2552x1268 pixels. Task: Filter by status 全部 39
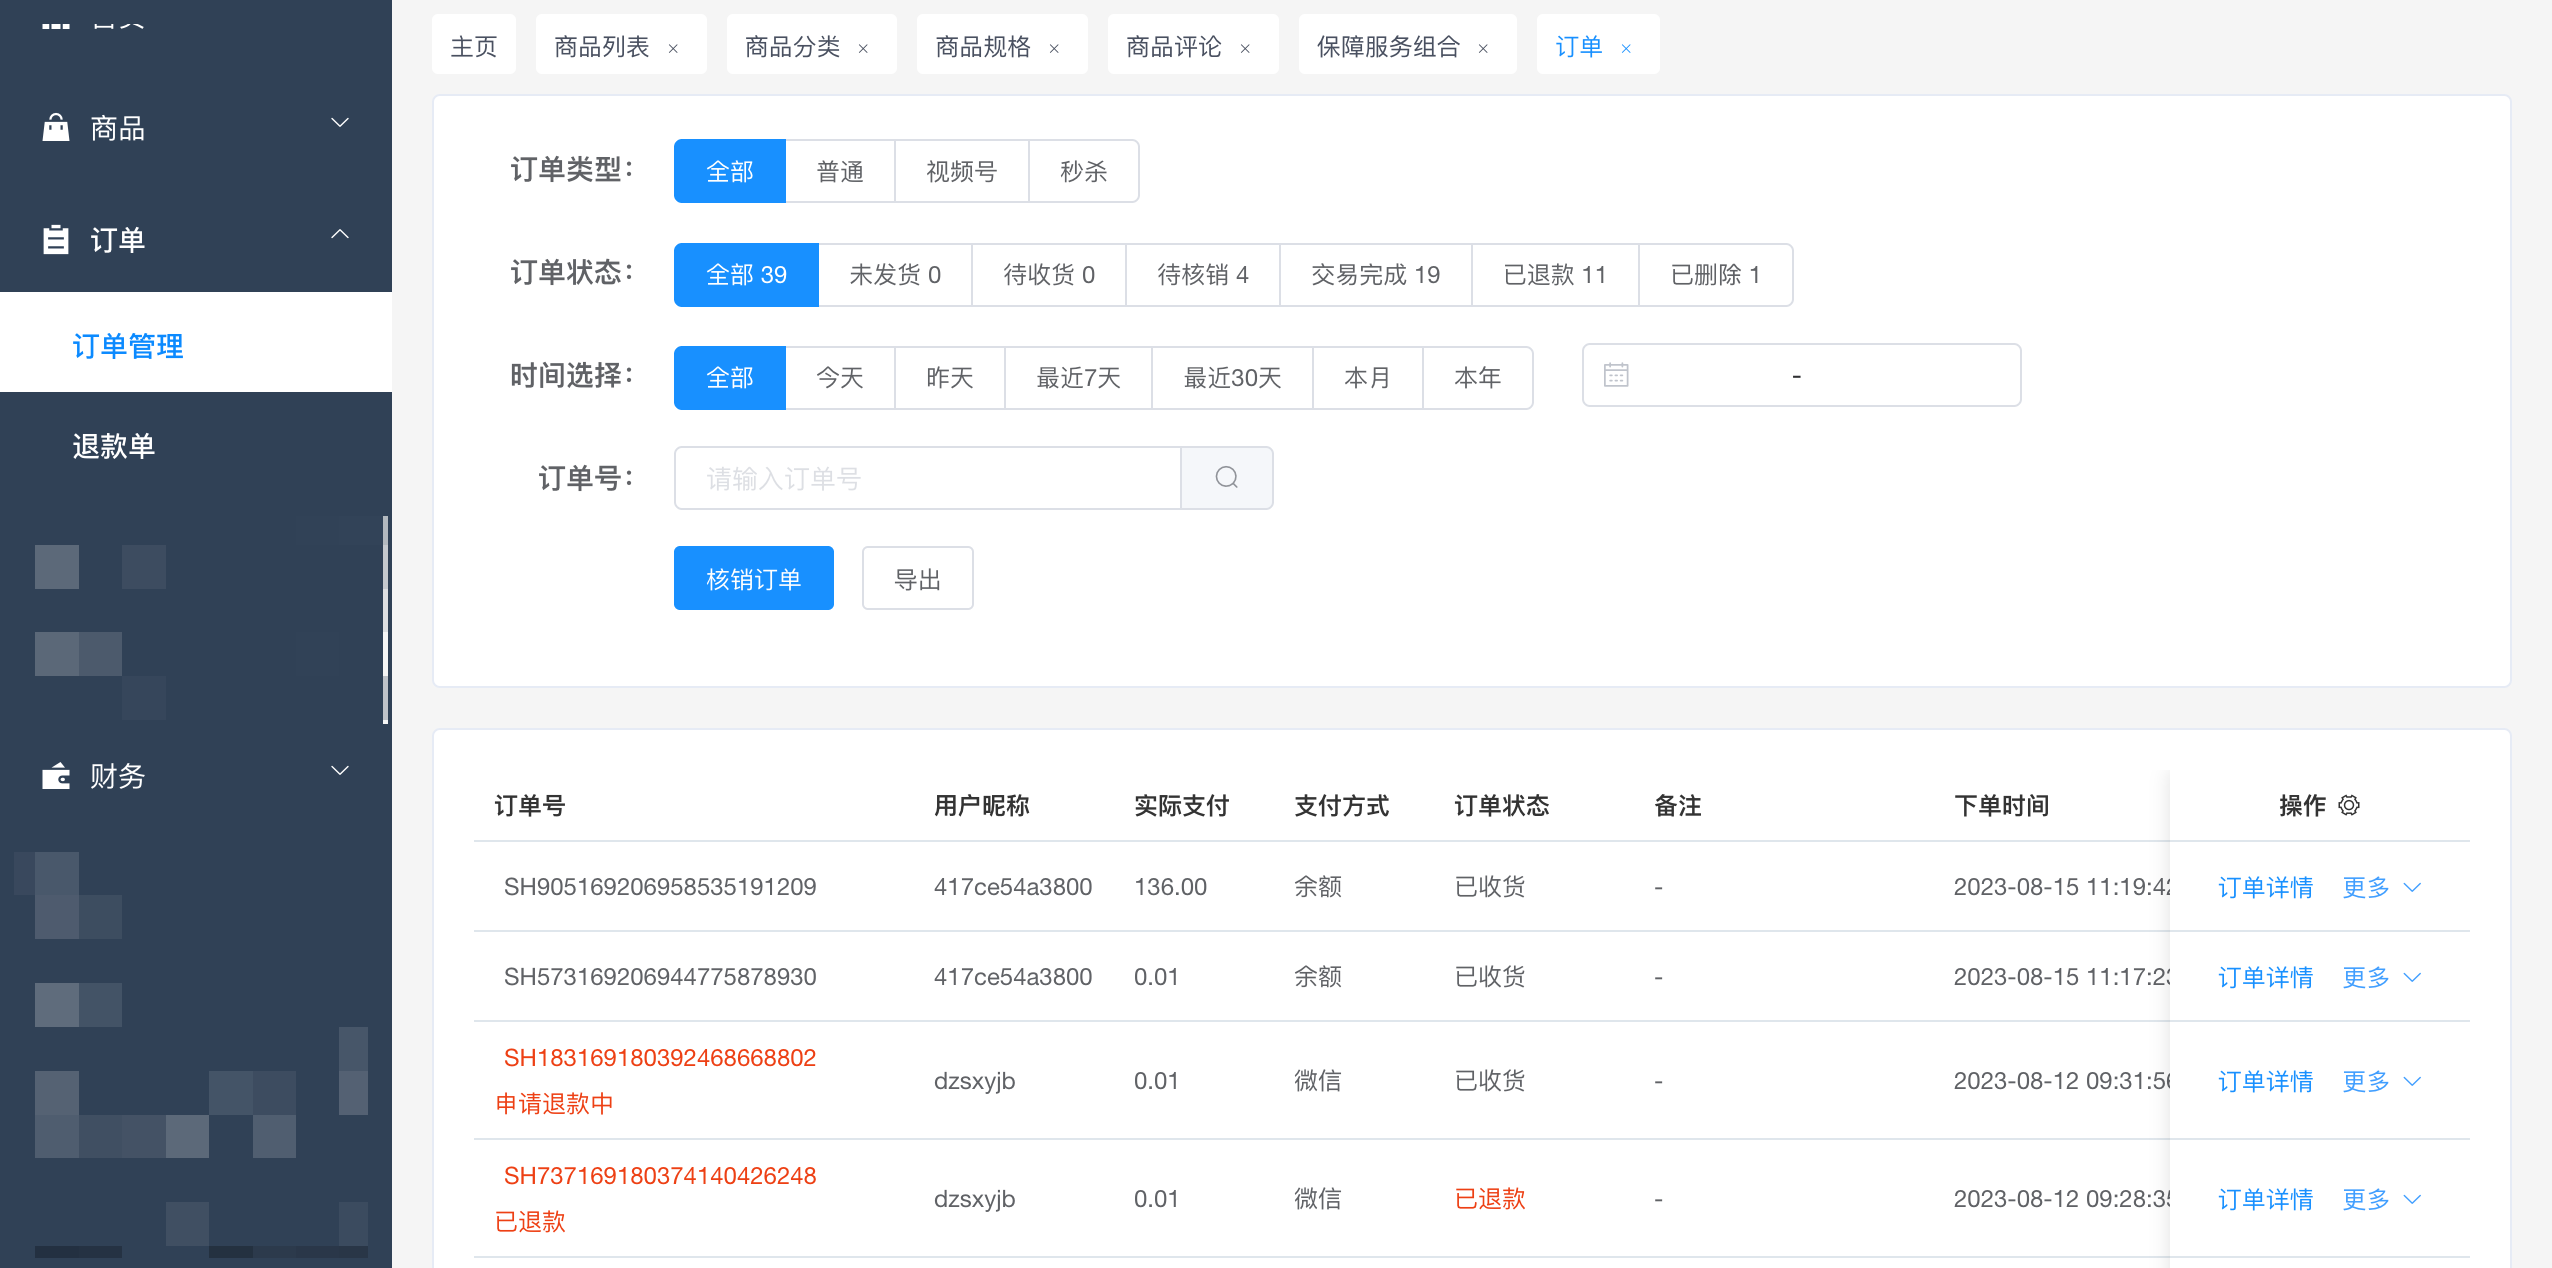click(x=746, y=274)
